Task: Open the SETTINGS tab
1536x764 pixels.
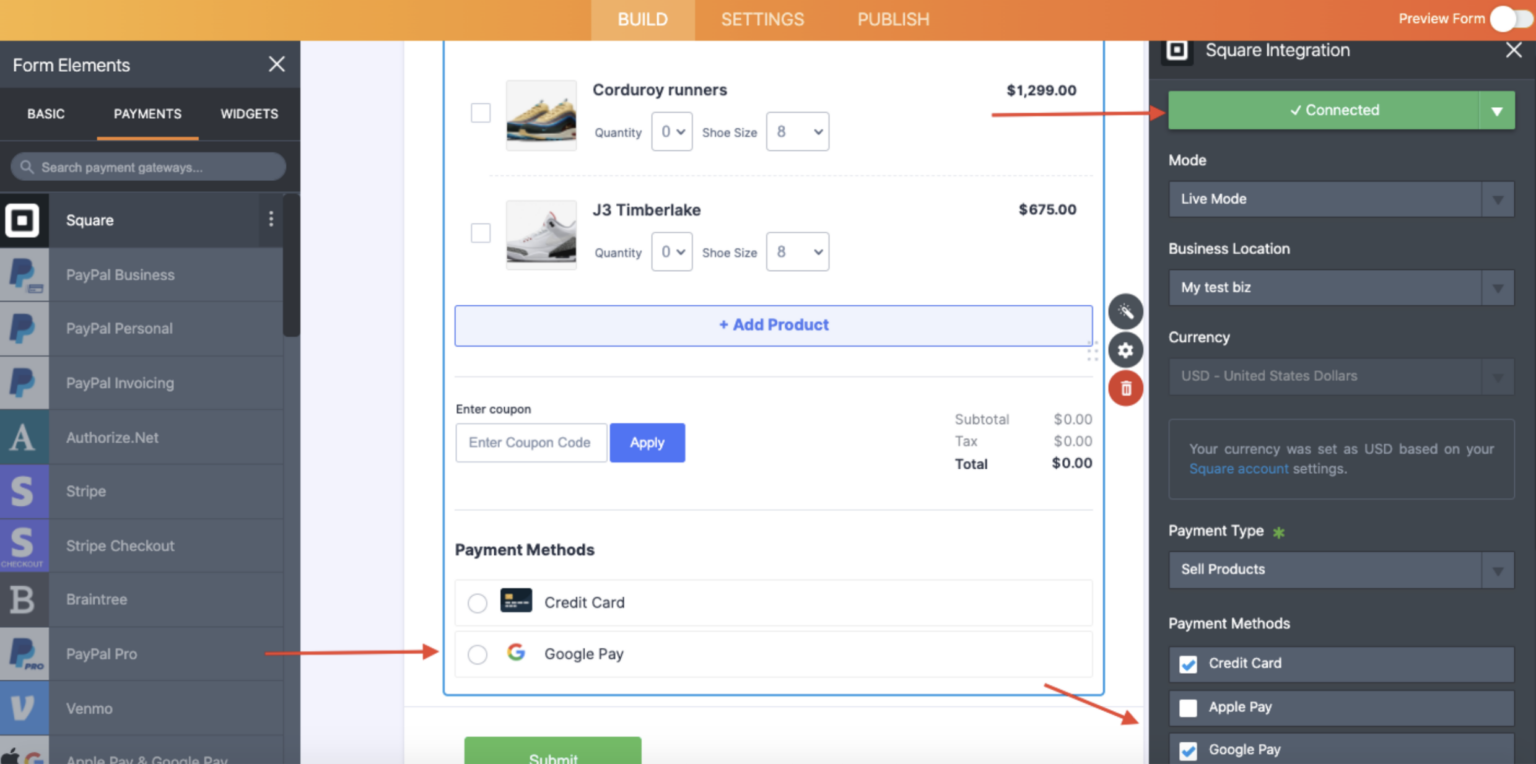Action: tap(762, 19)
